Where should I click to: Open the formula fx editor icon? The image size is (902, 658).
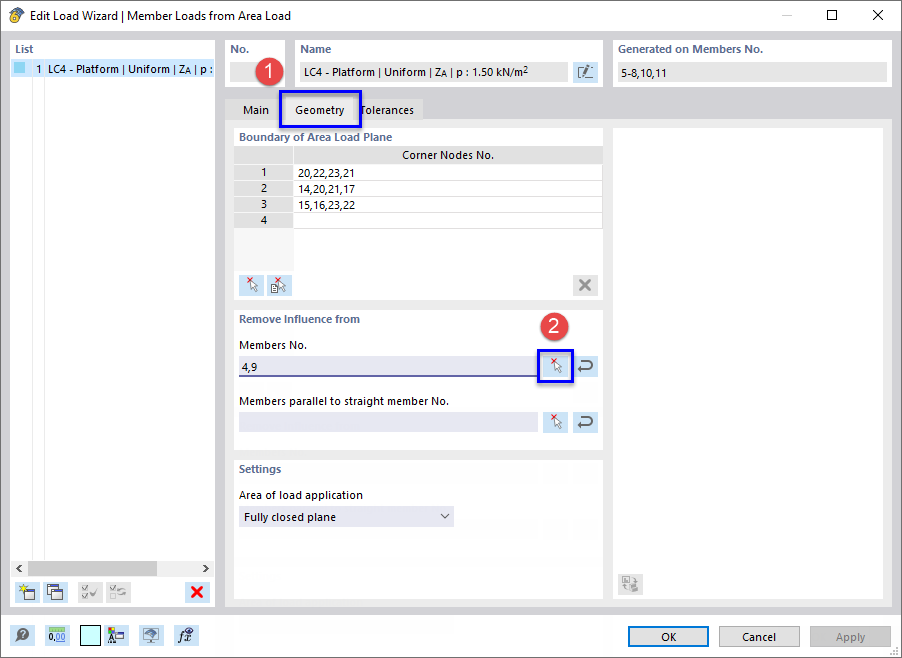pos(186,636)
